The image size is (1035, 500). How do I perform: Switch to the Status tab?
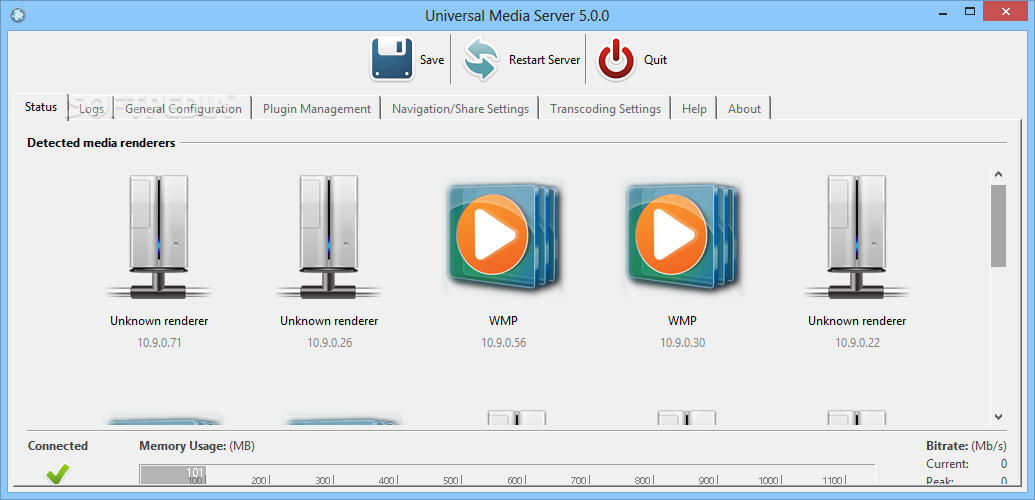pos(41,106)
